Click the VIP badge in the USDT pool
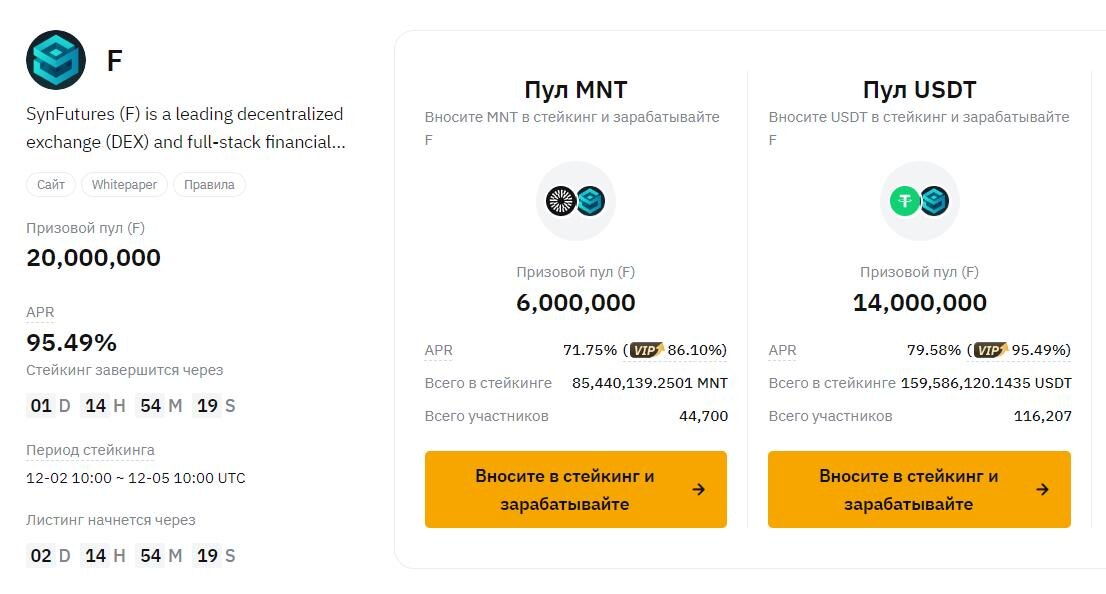 pyautogui.click(x=988, y=351)
